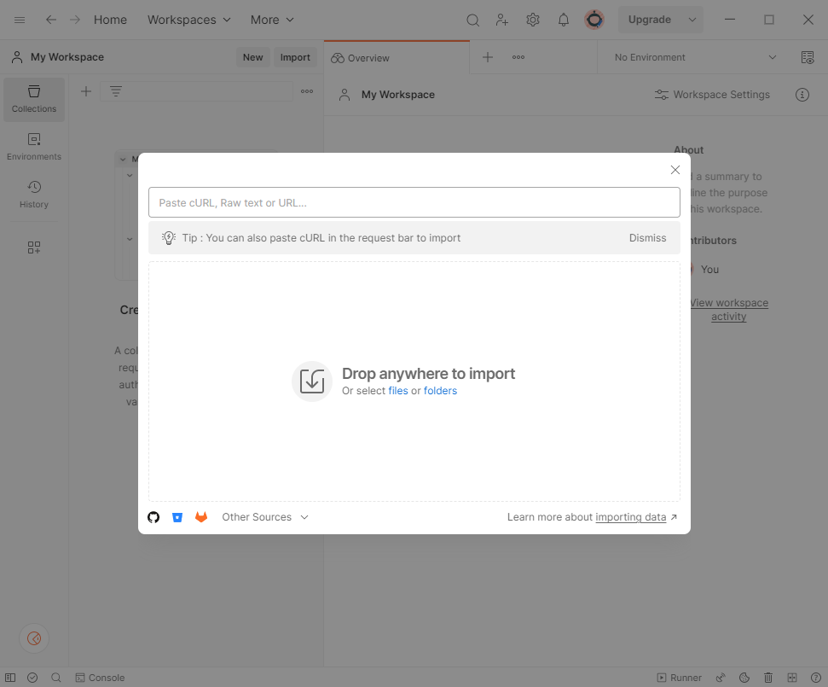Expand the More dropdown
This screenshot has height=687, width=828.
coord(272,20)
